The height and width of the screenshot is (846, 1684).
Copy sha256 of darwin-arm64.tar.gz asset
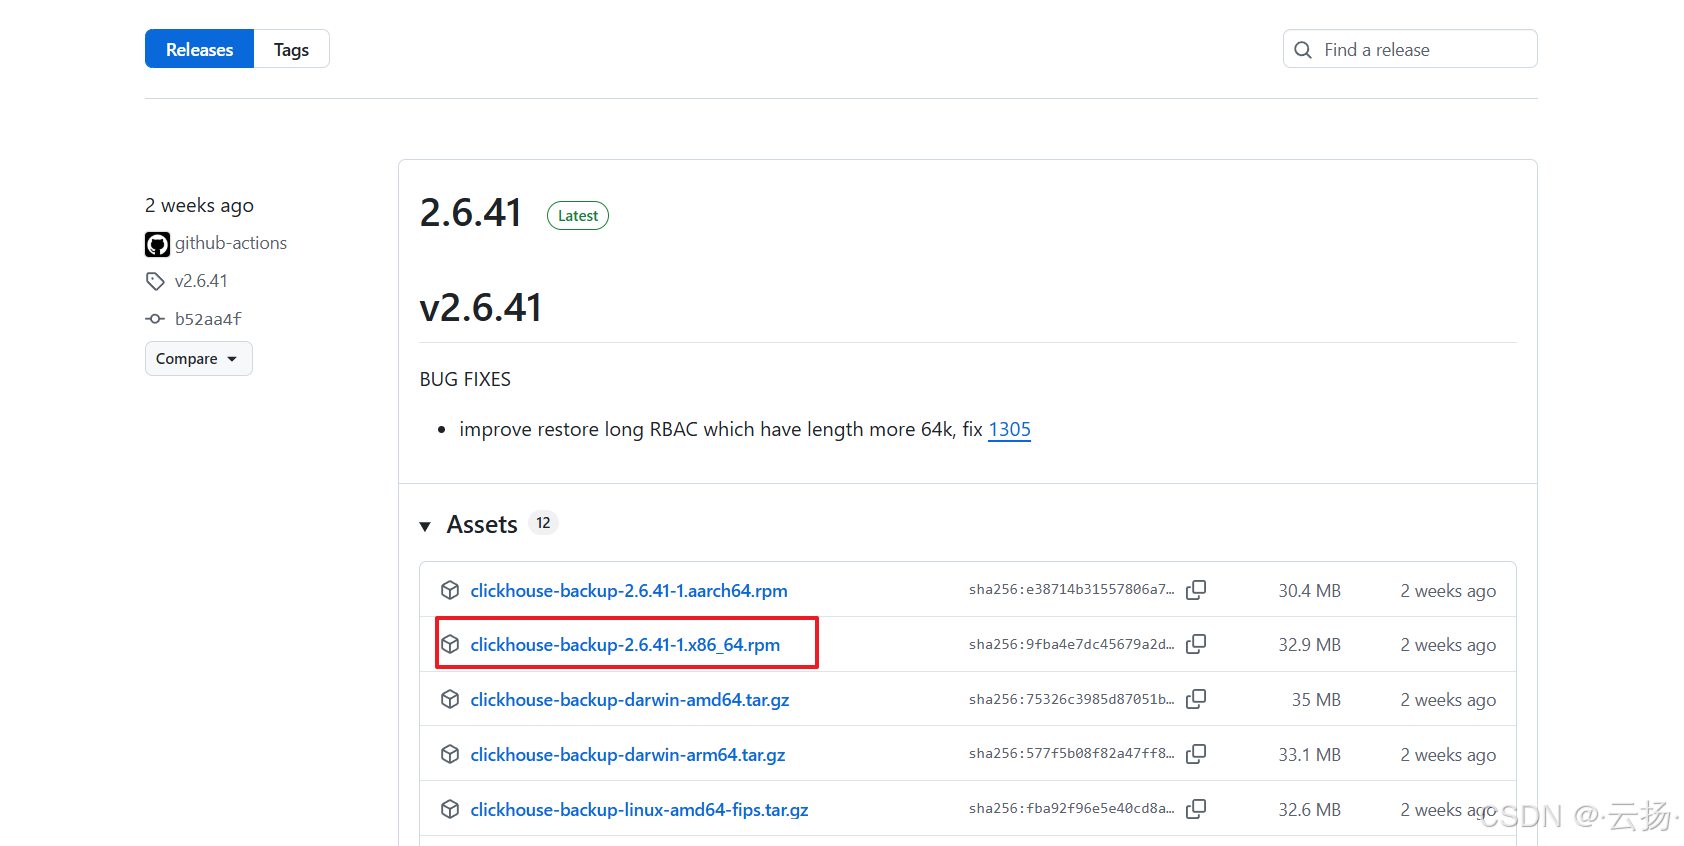tap(1196, 754)
